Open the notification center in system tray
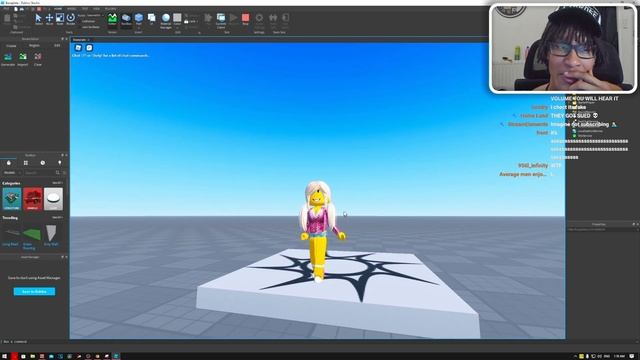 632,356
